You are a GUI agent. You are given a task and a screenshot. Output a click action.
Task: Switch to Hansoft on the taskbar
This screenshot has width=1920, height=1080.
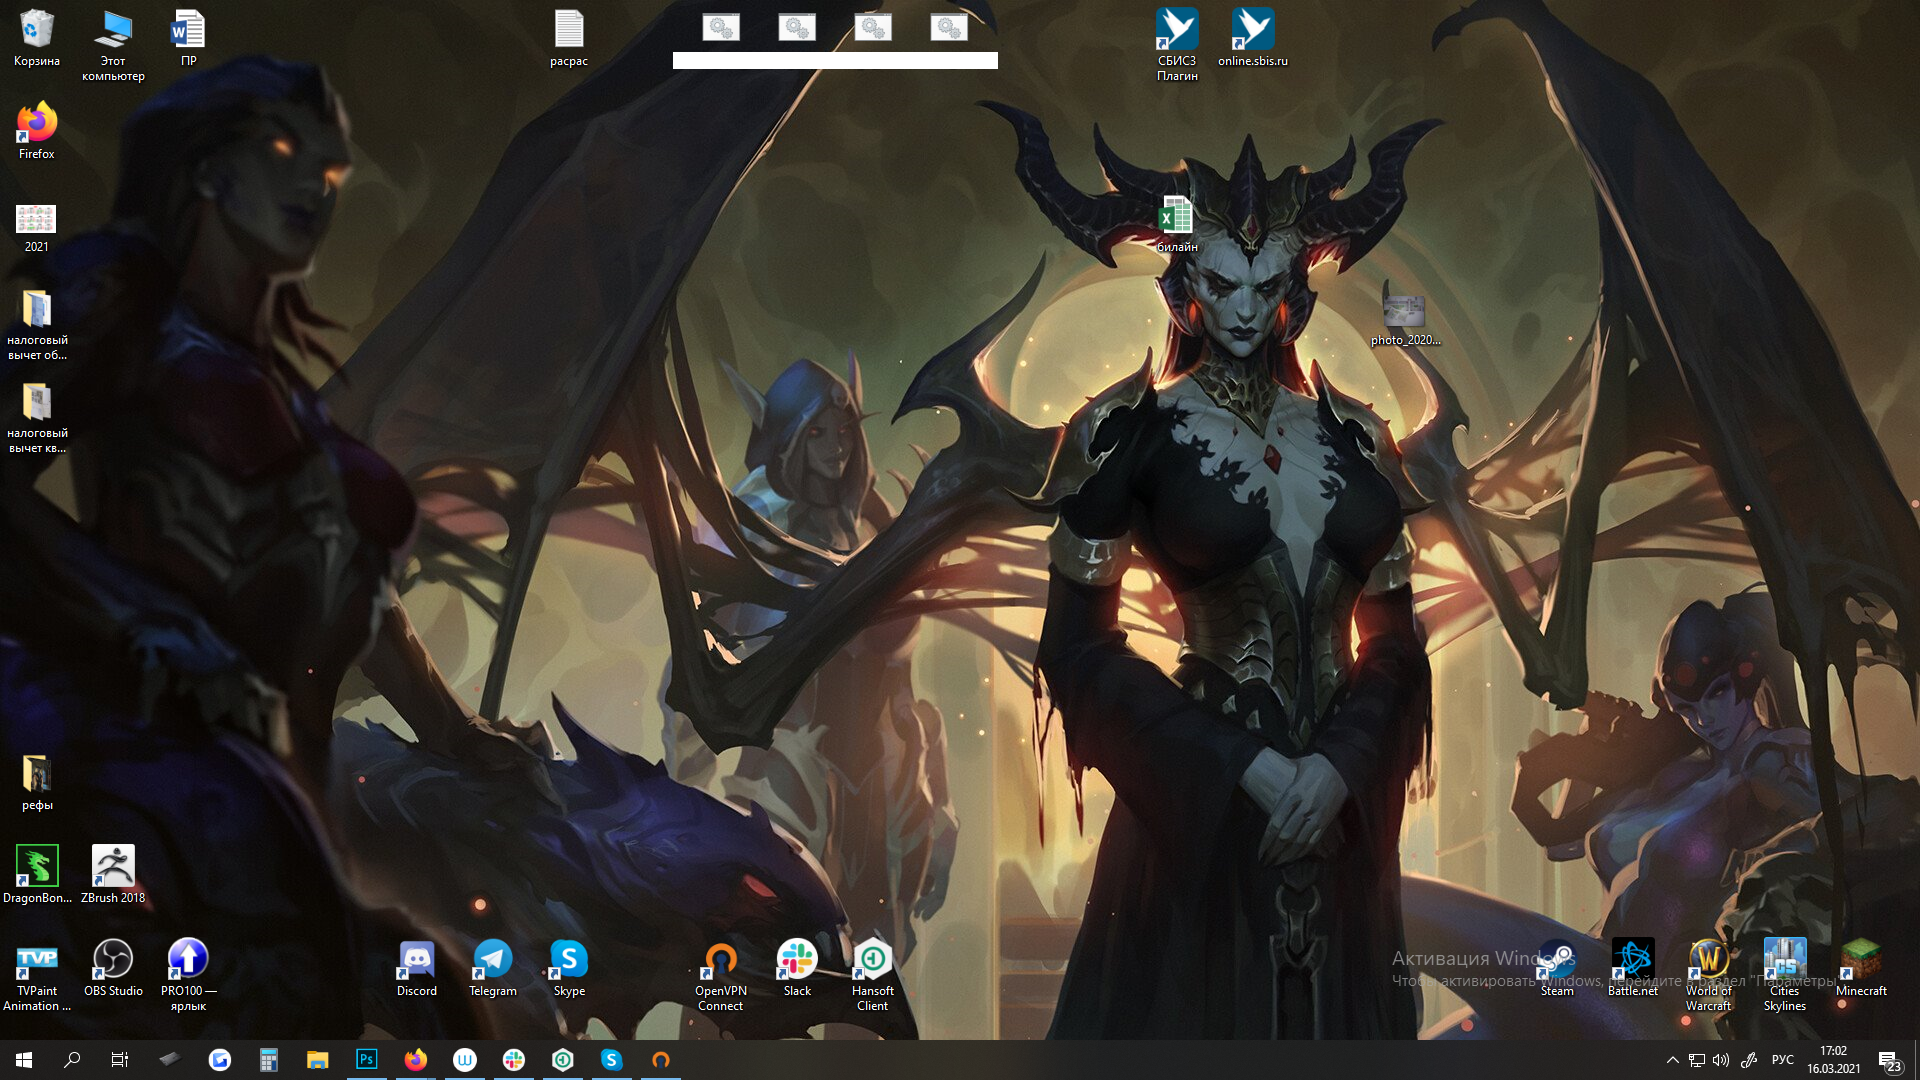(562, 1060)
